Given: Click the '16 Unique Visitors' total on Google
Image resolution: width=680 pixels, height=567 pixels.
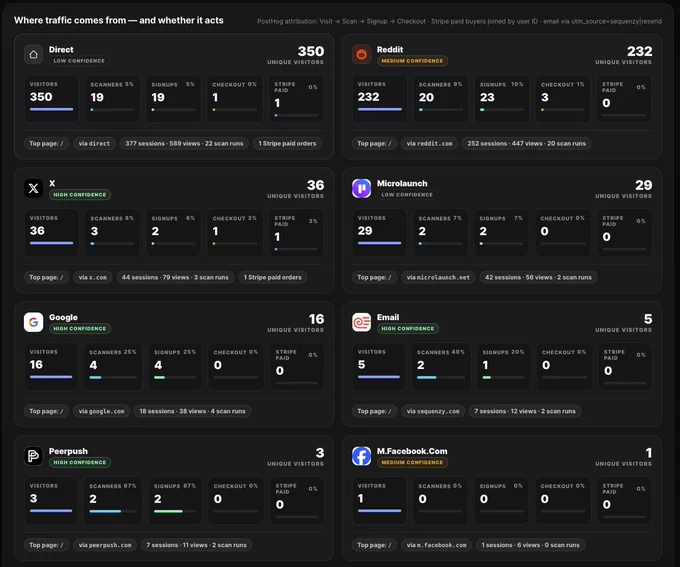Looking at the screenshot, I should click(x=295, y=323).
